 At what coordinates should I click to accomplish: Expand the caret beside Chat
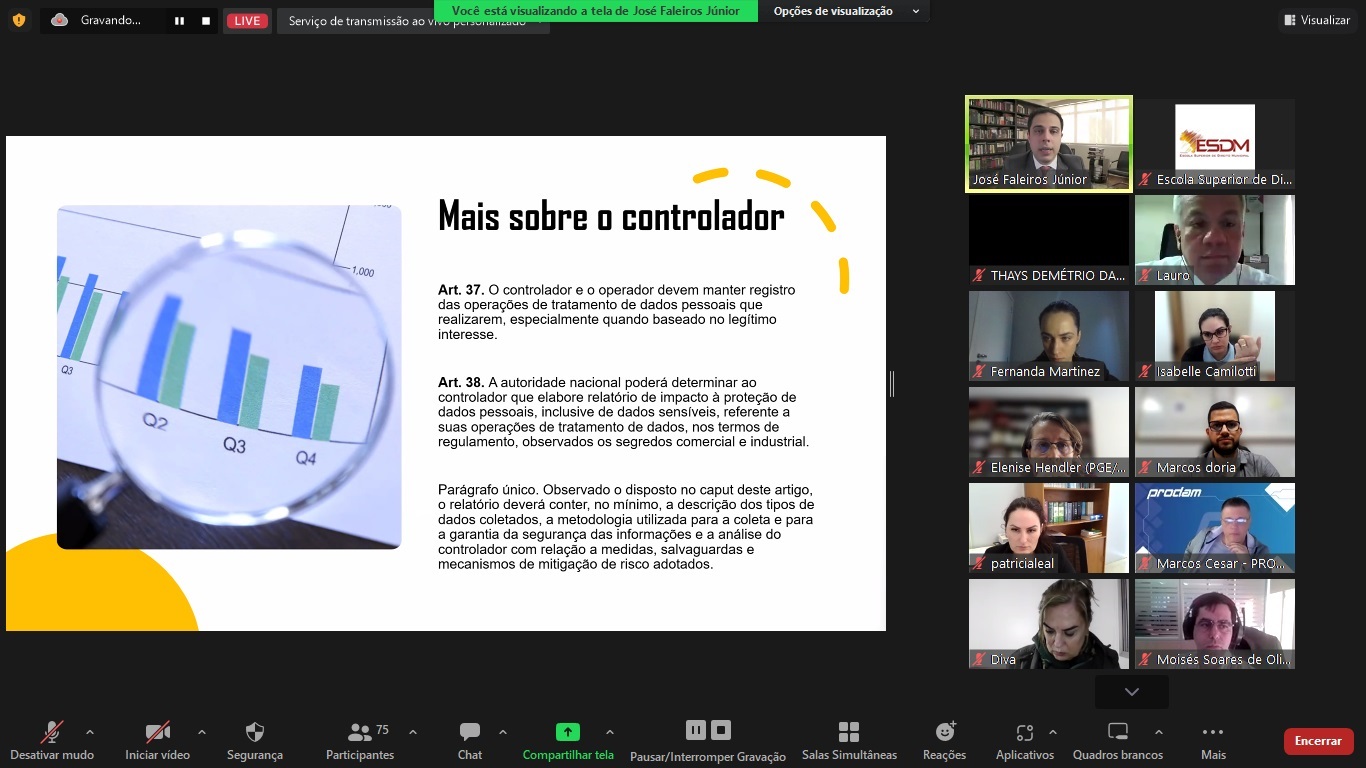[503, 732]
